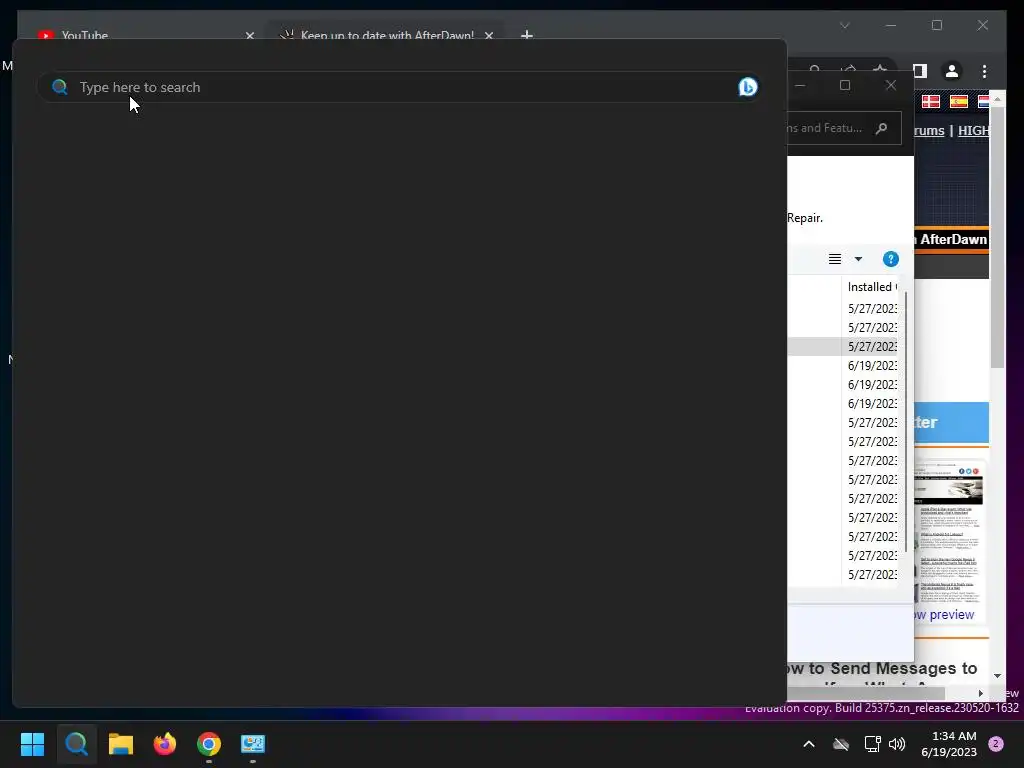Click the Bing chat icon in search panel
The image size is (1024, 768).
(747, 86)
